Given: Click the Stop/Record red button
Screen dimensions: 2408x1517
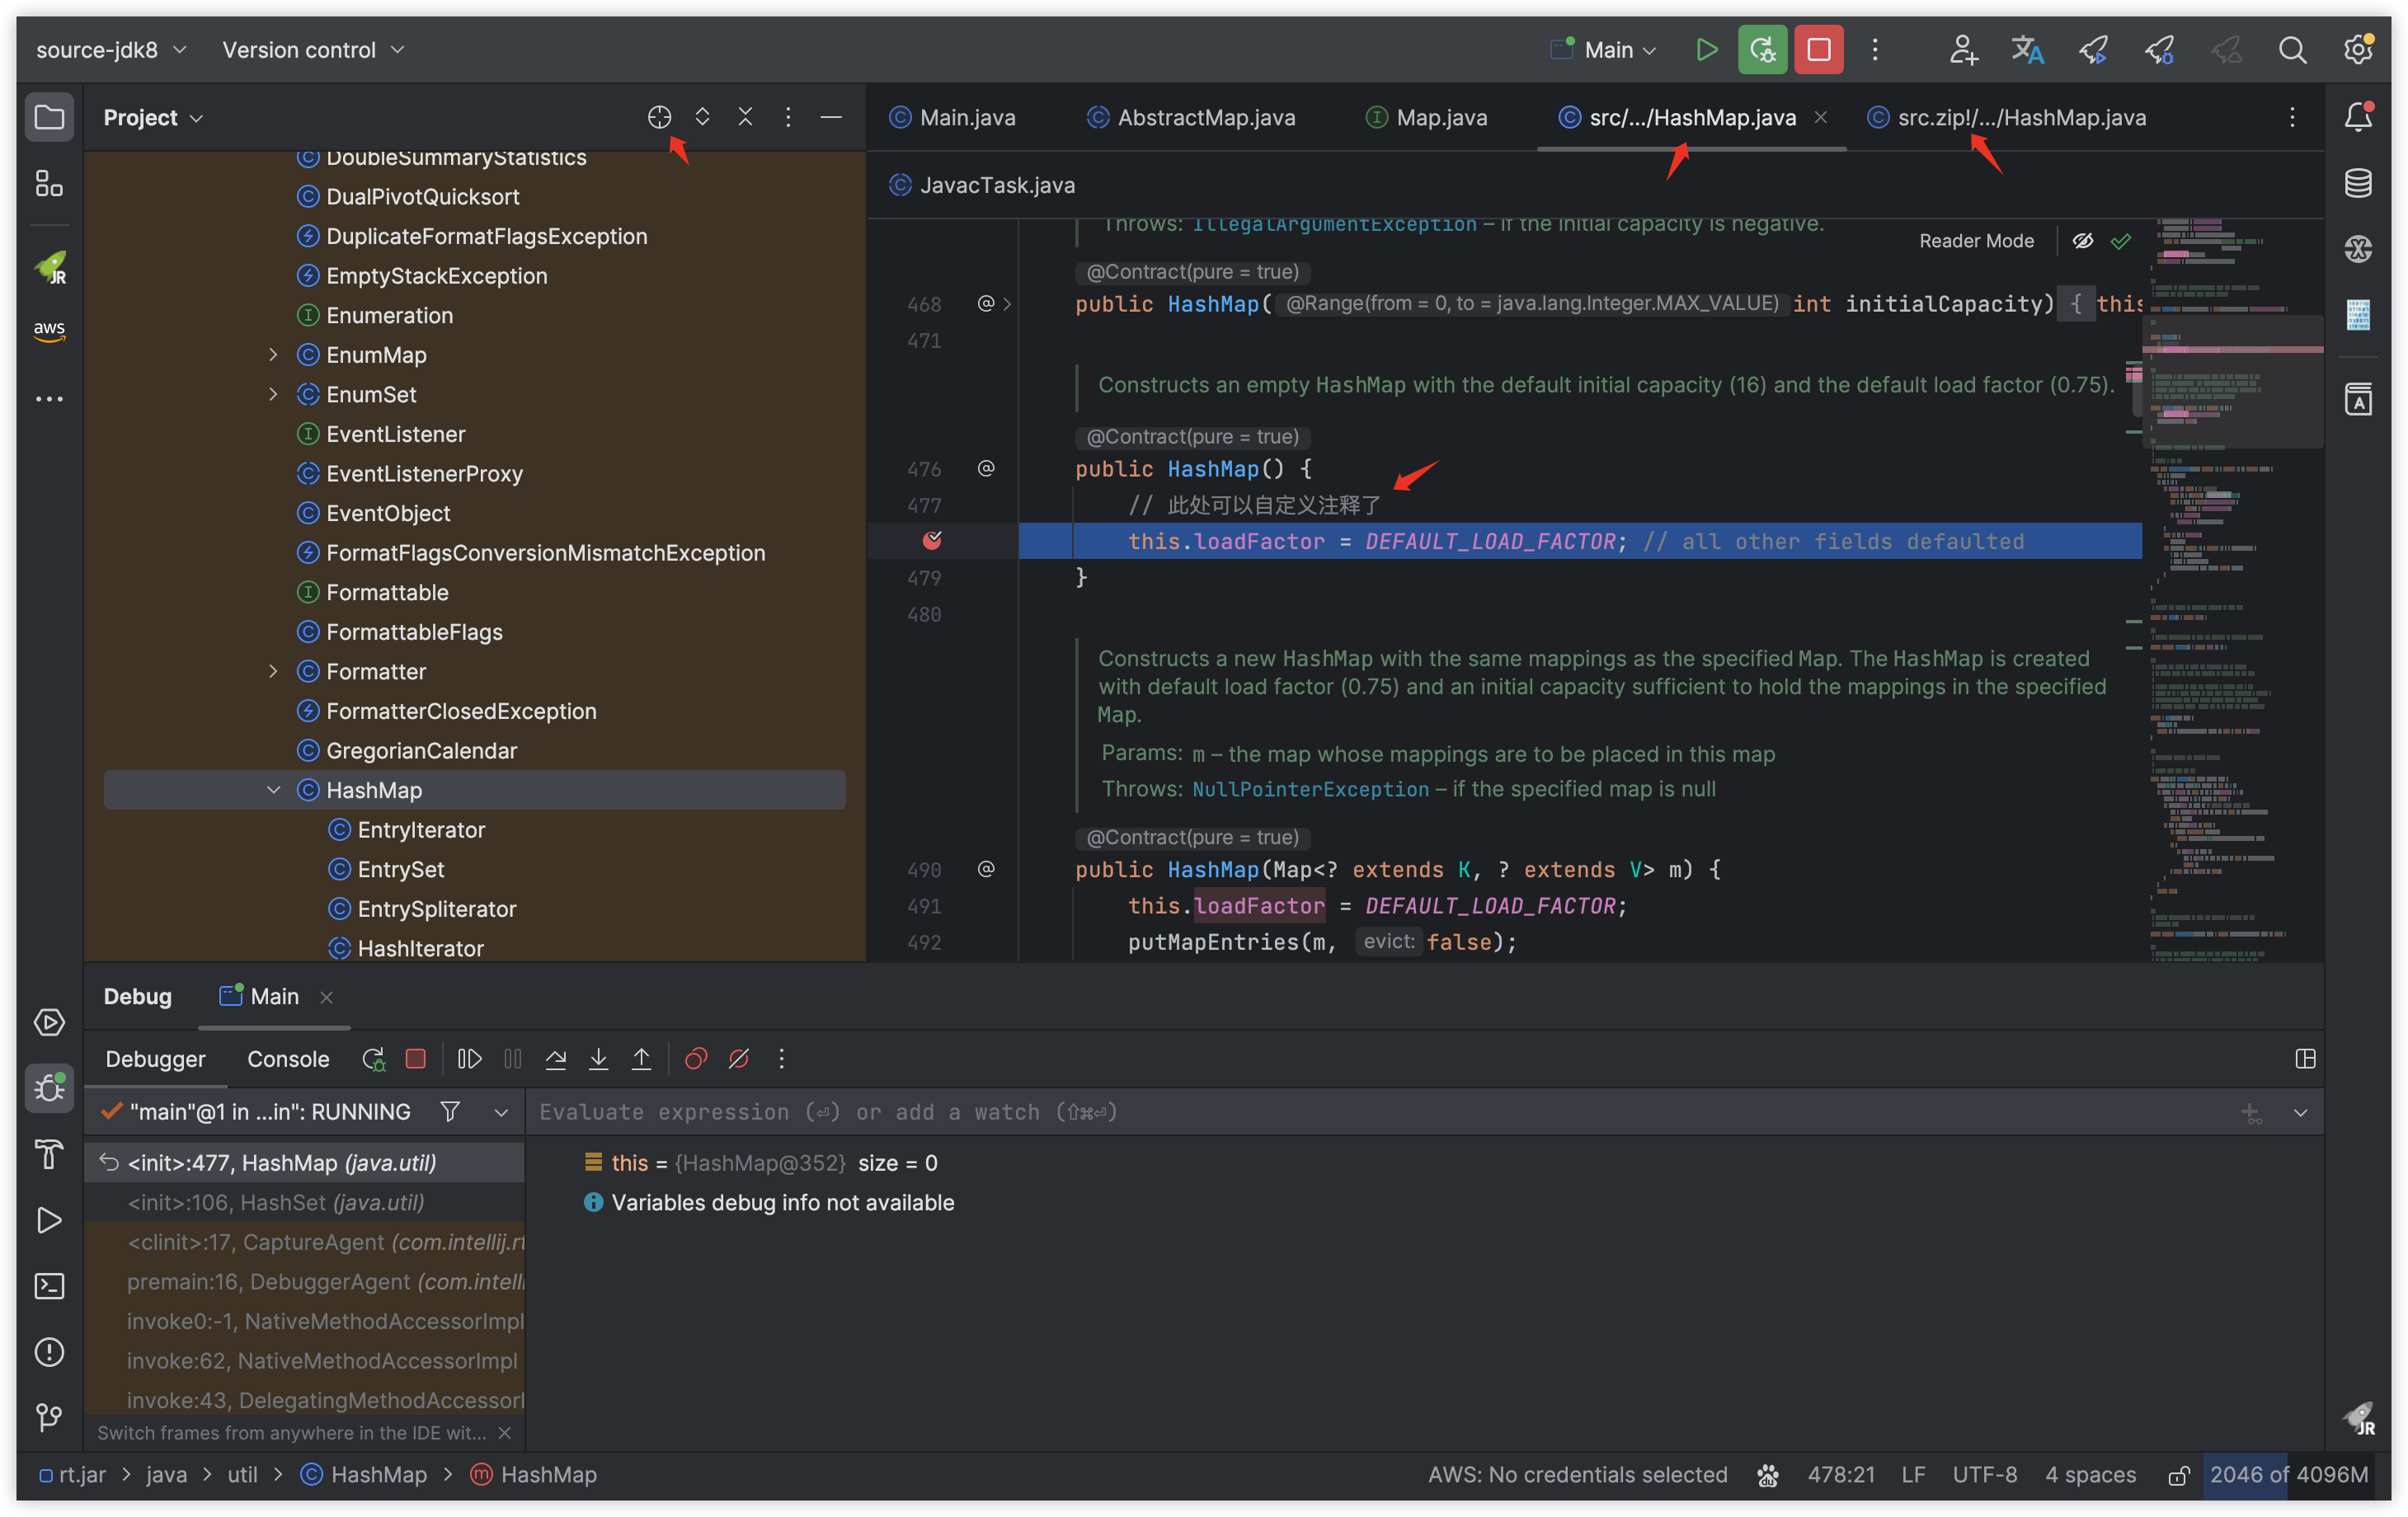Looking at the screenshot, I should 1821,49.
